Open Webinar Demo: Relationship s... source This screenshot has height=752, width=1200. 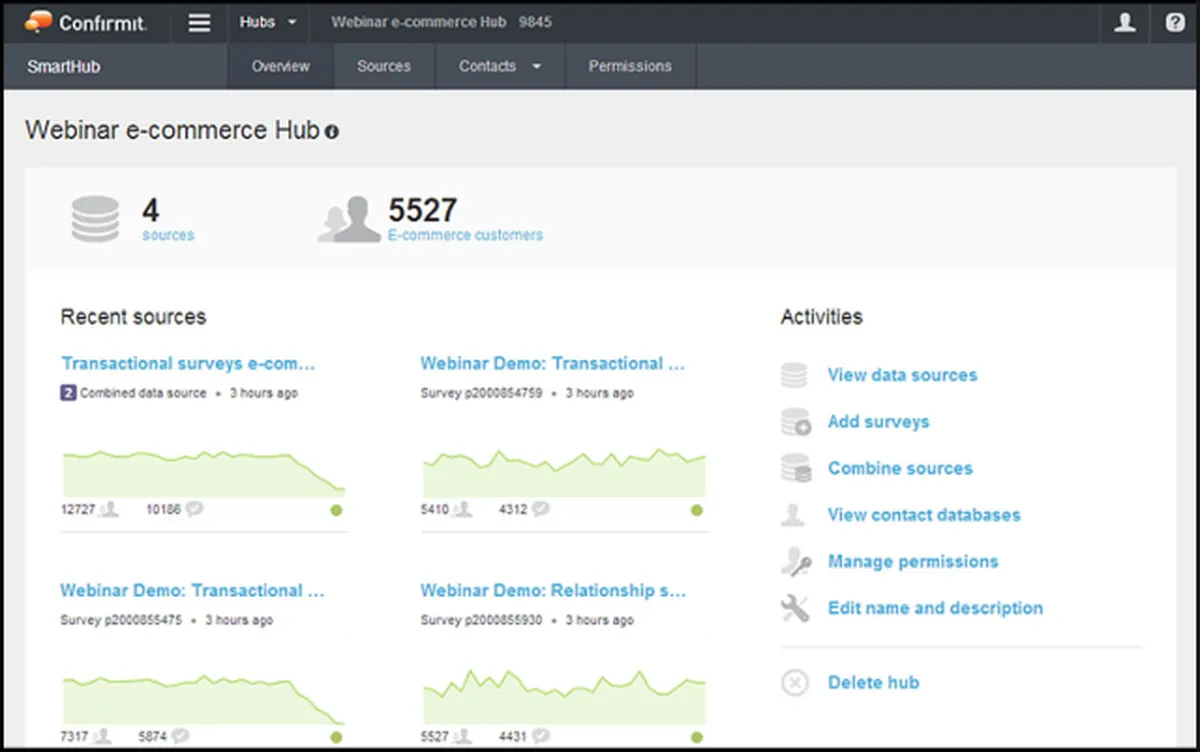click(x=553, y=591)
